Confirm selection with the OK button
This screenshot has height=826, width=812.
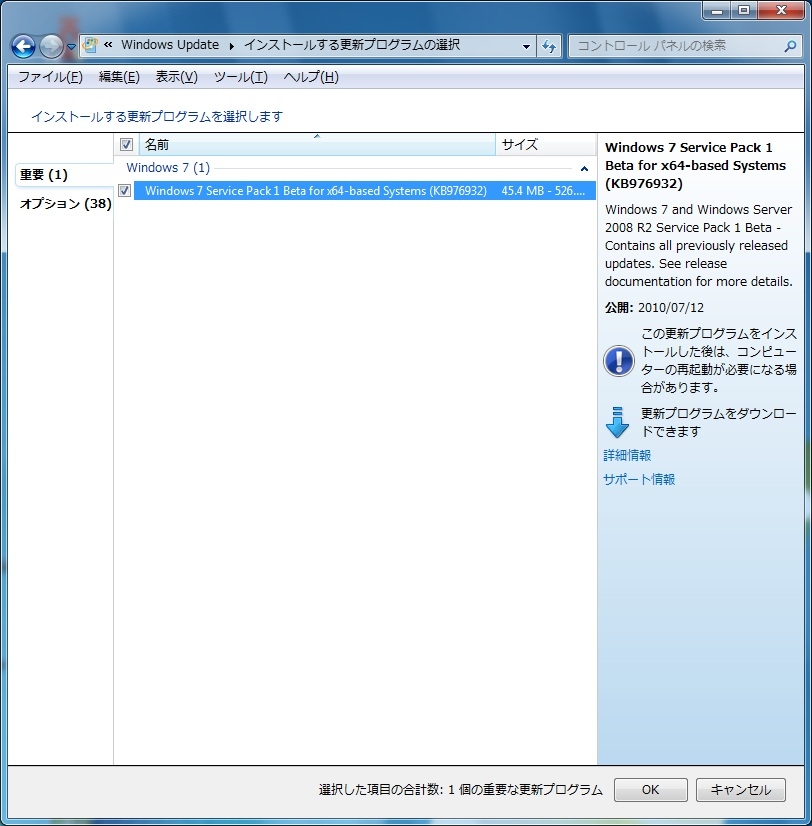(x=650, y=790)
